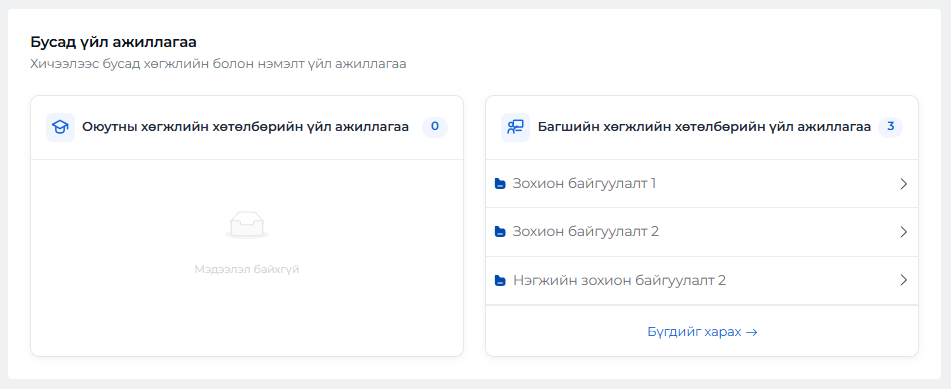Select the Нэгжийн зохион байгуулалт 2 text
The image size is (951, 389).
[619, 280]
